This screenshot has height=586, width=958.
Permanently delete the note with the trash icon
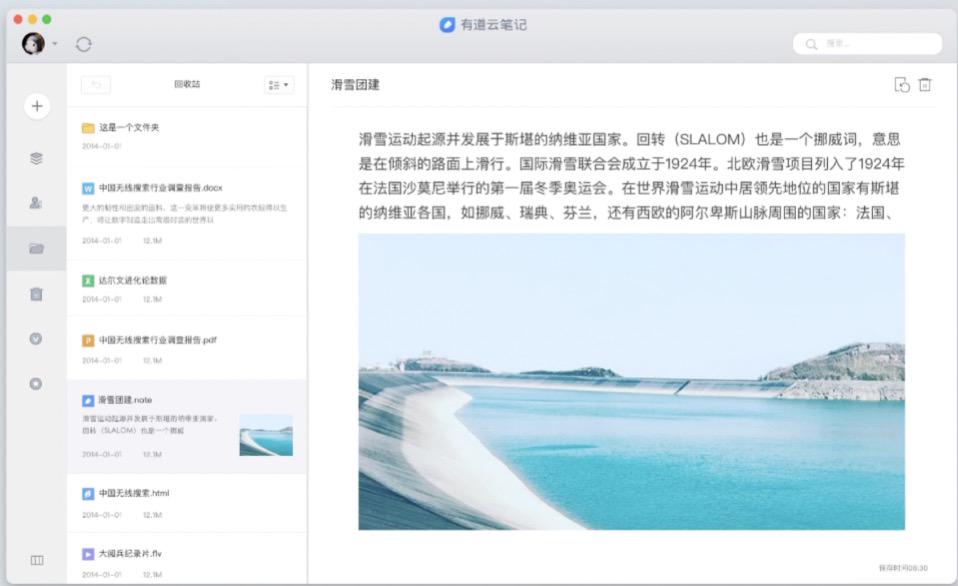point(926,86)
